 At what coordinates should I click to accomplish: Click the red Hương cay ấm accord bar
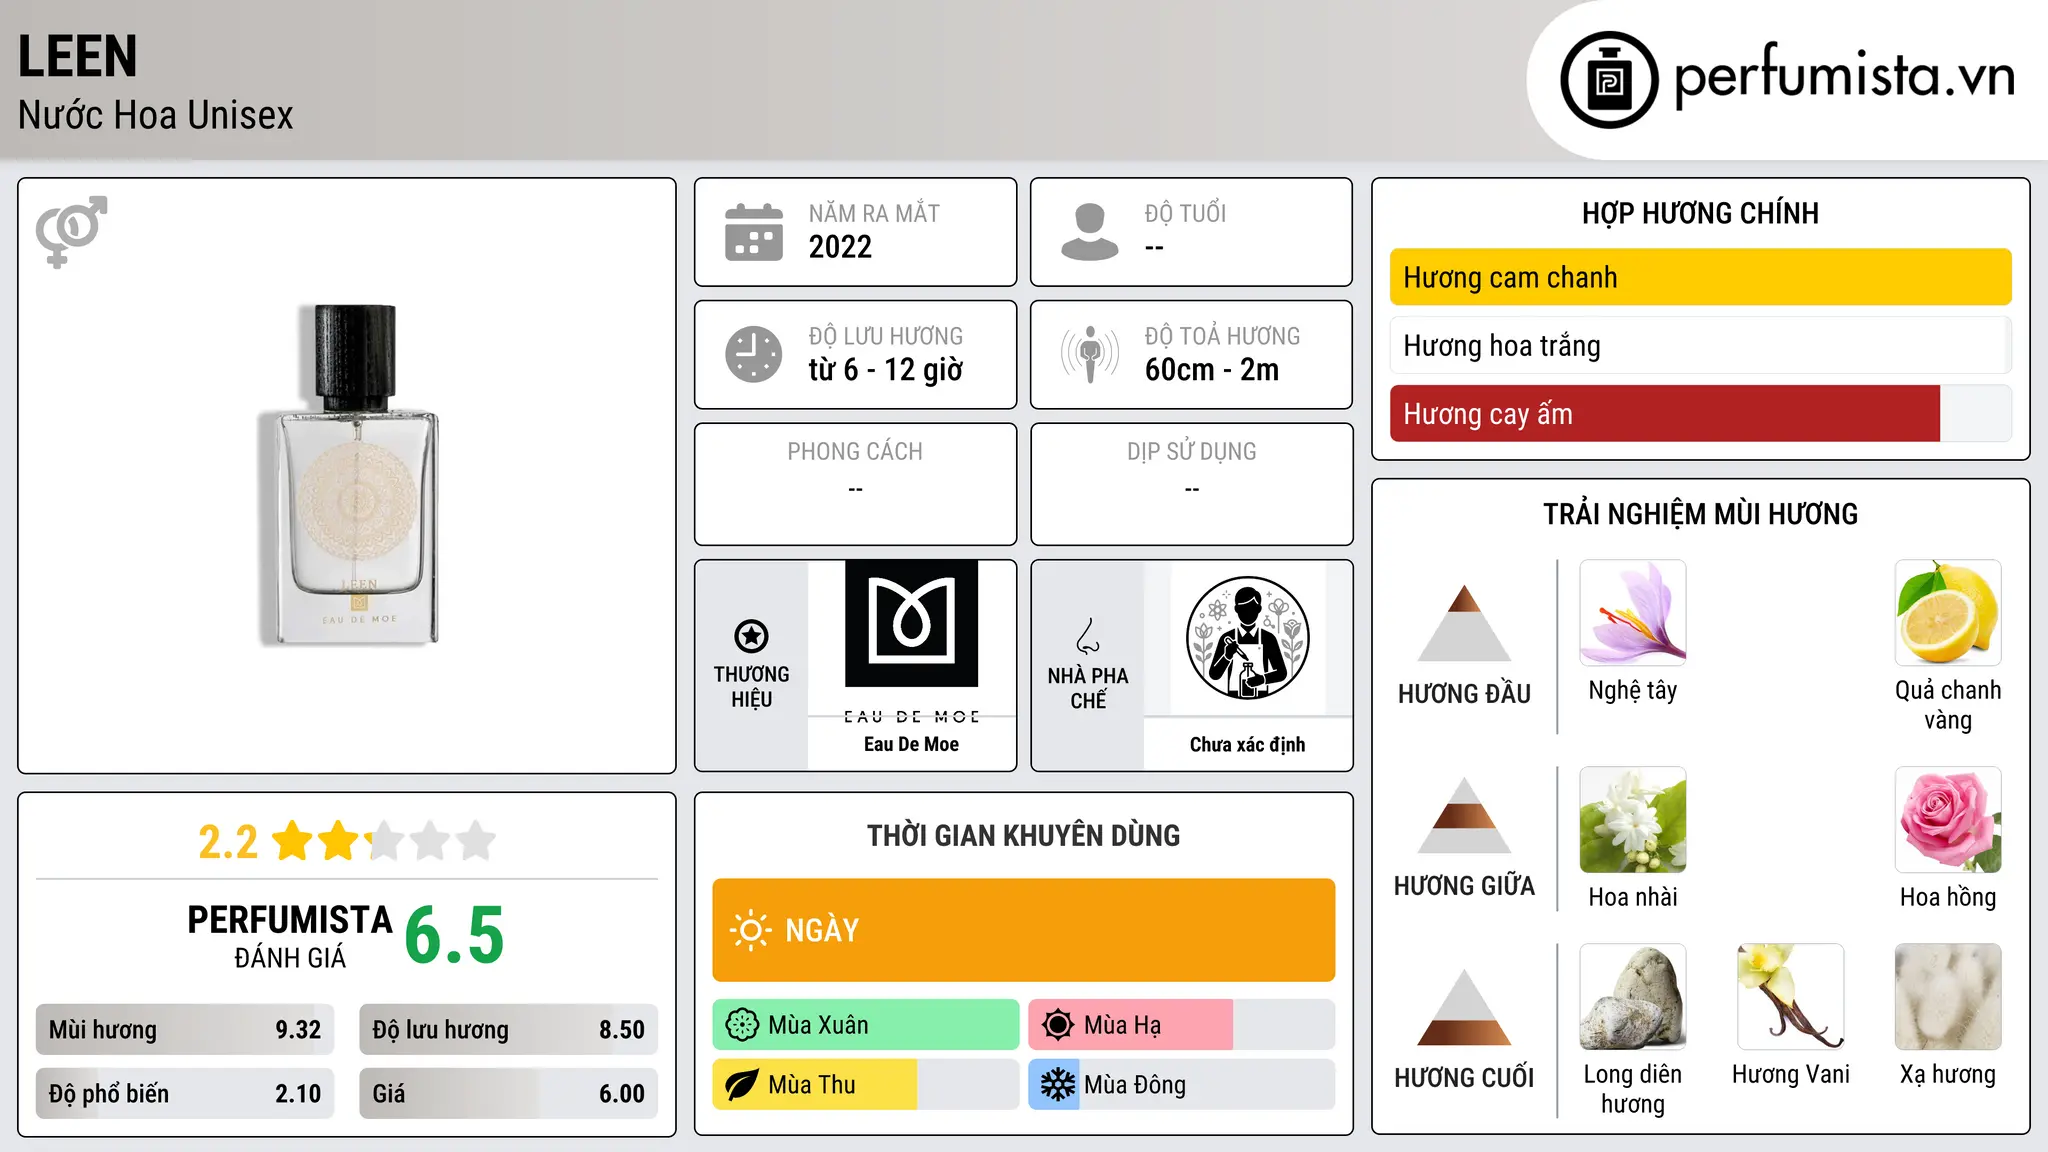point(1664,413)
